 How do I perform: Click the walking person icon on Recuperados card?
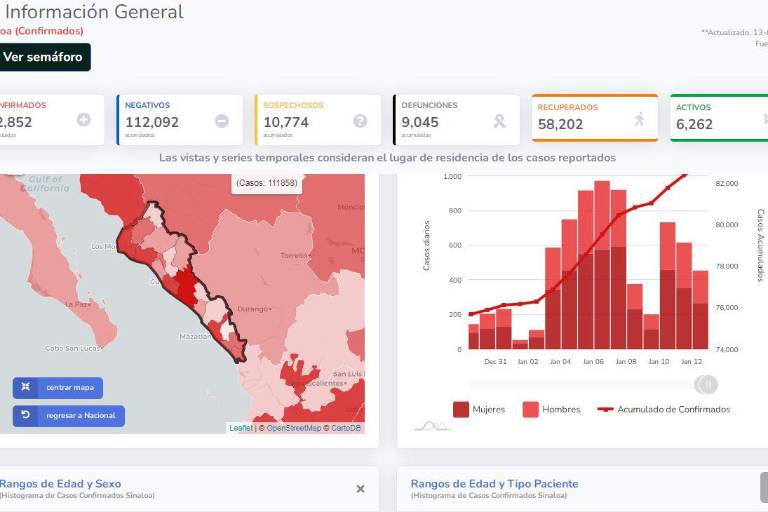639,120
